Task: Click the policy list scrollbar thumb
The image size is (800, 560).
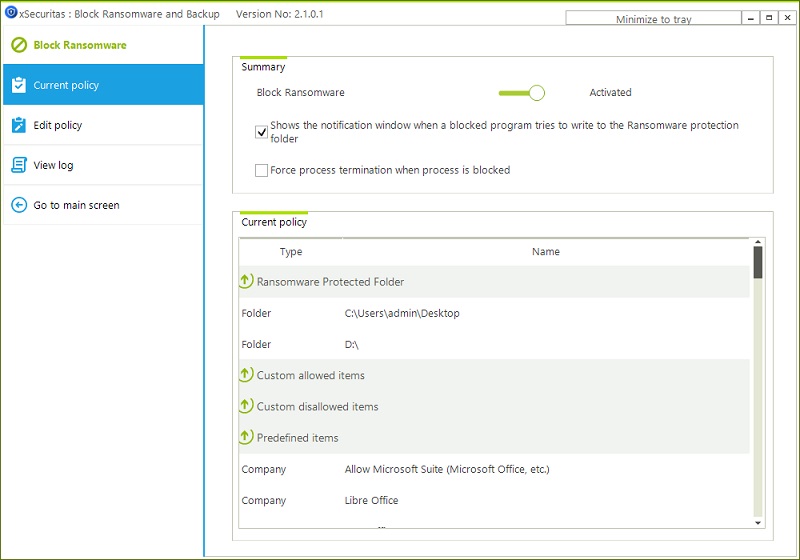Action: pyautogui.click(x=758, y=262)
